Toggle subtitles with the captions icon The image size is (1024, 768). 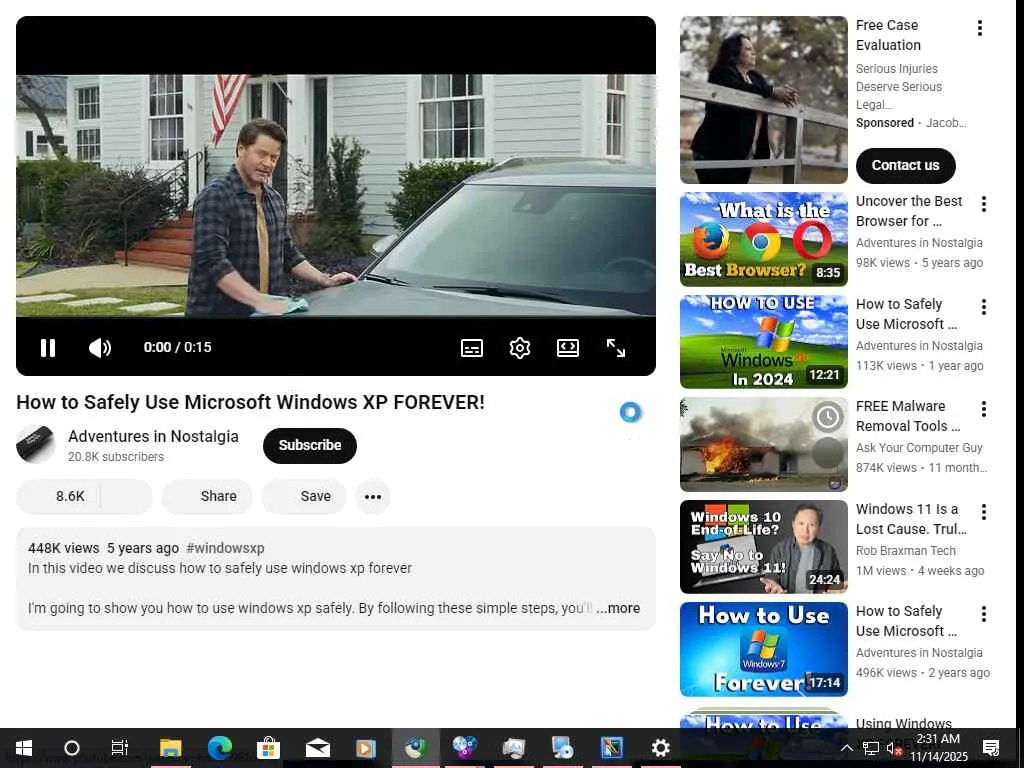pos(472,348)
